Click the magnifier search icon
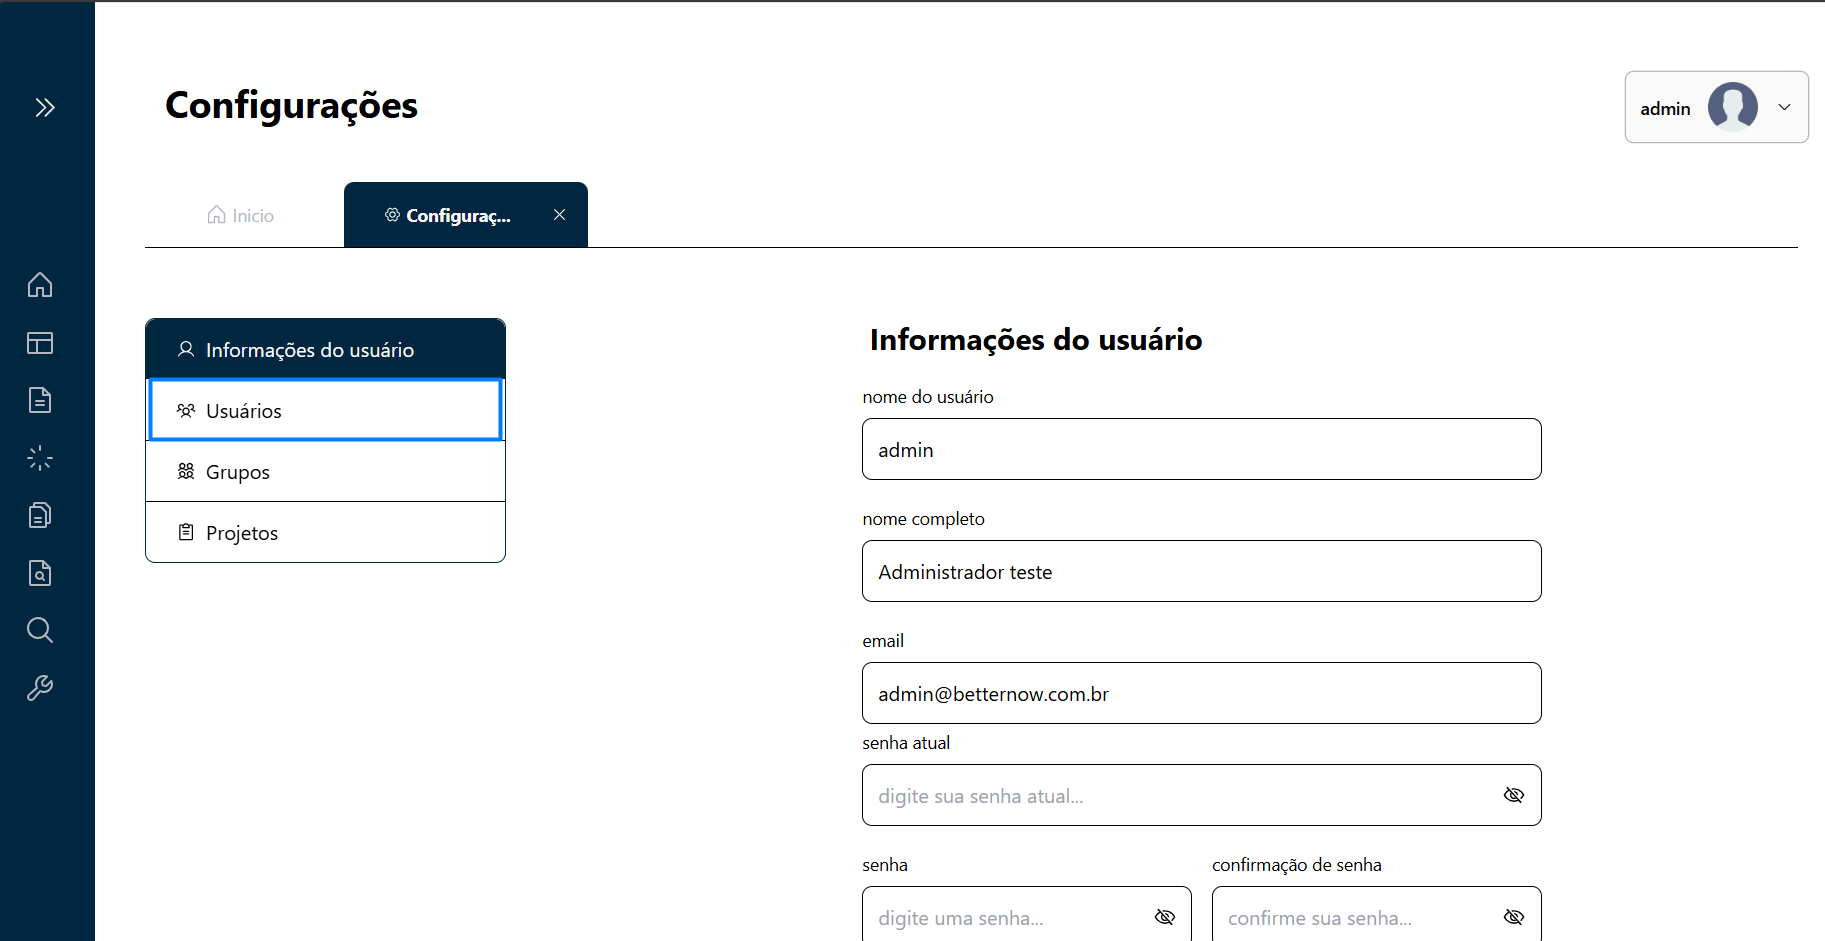1825x941 pixels. point(39,630)
